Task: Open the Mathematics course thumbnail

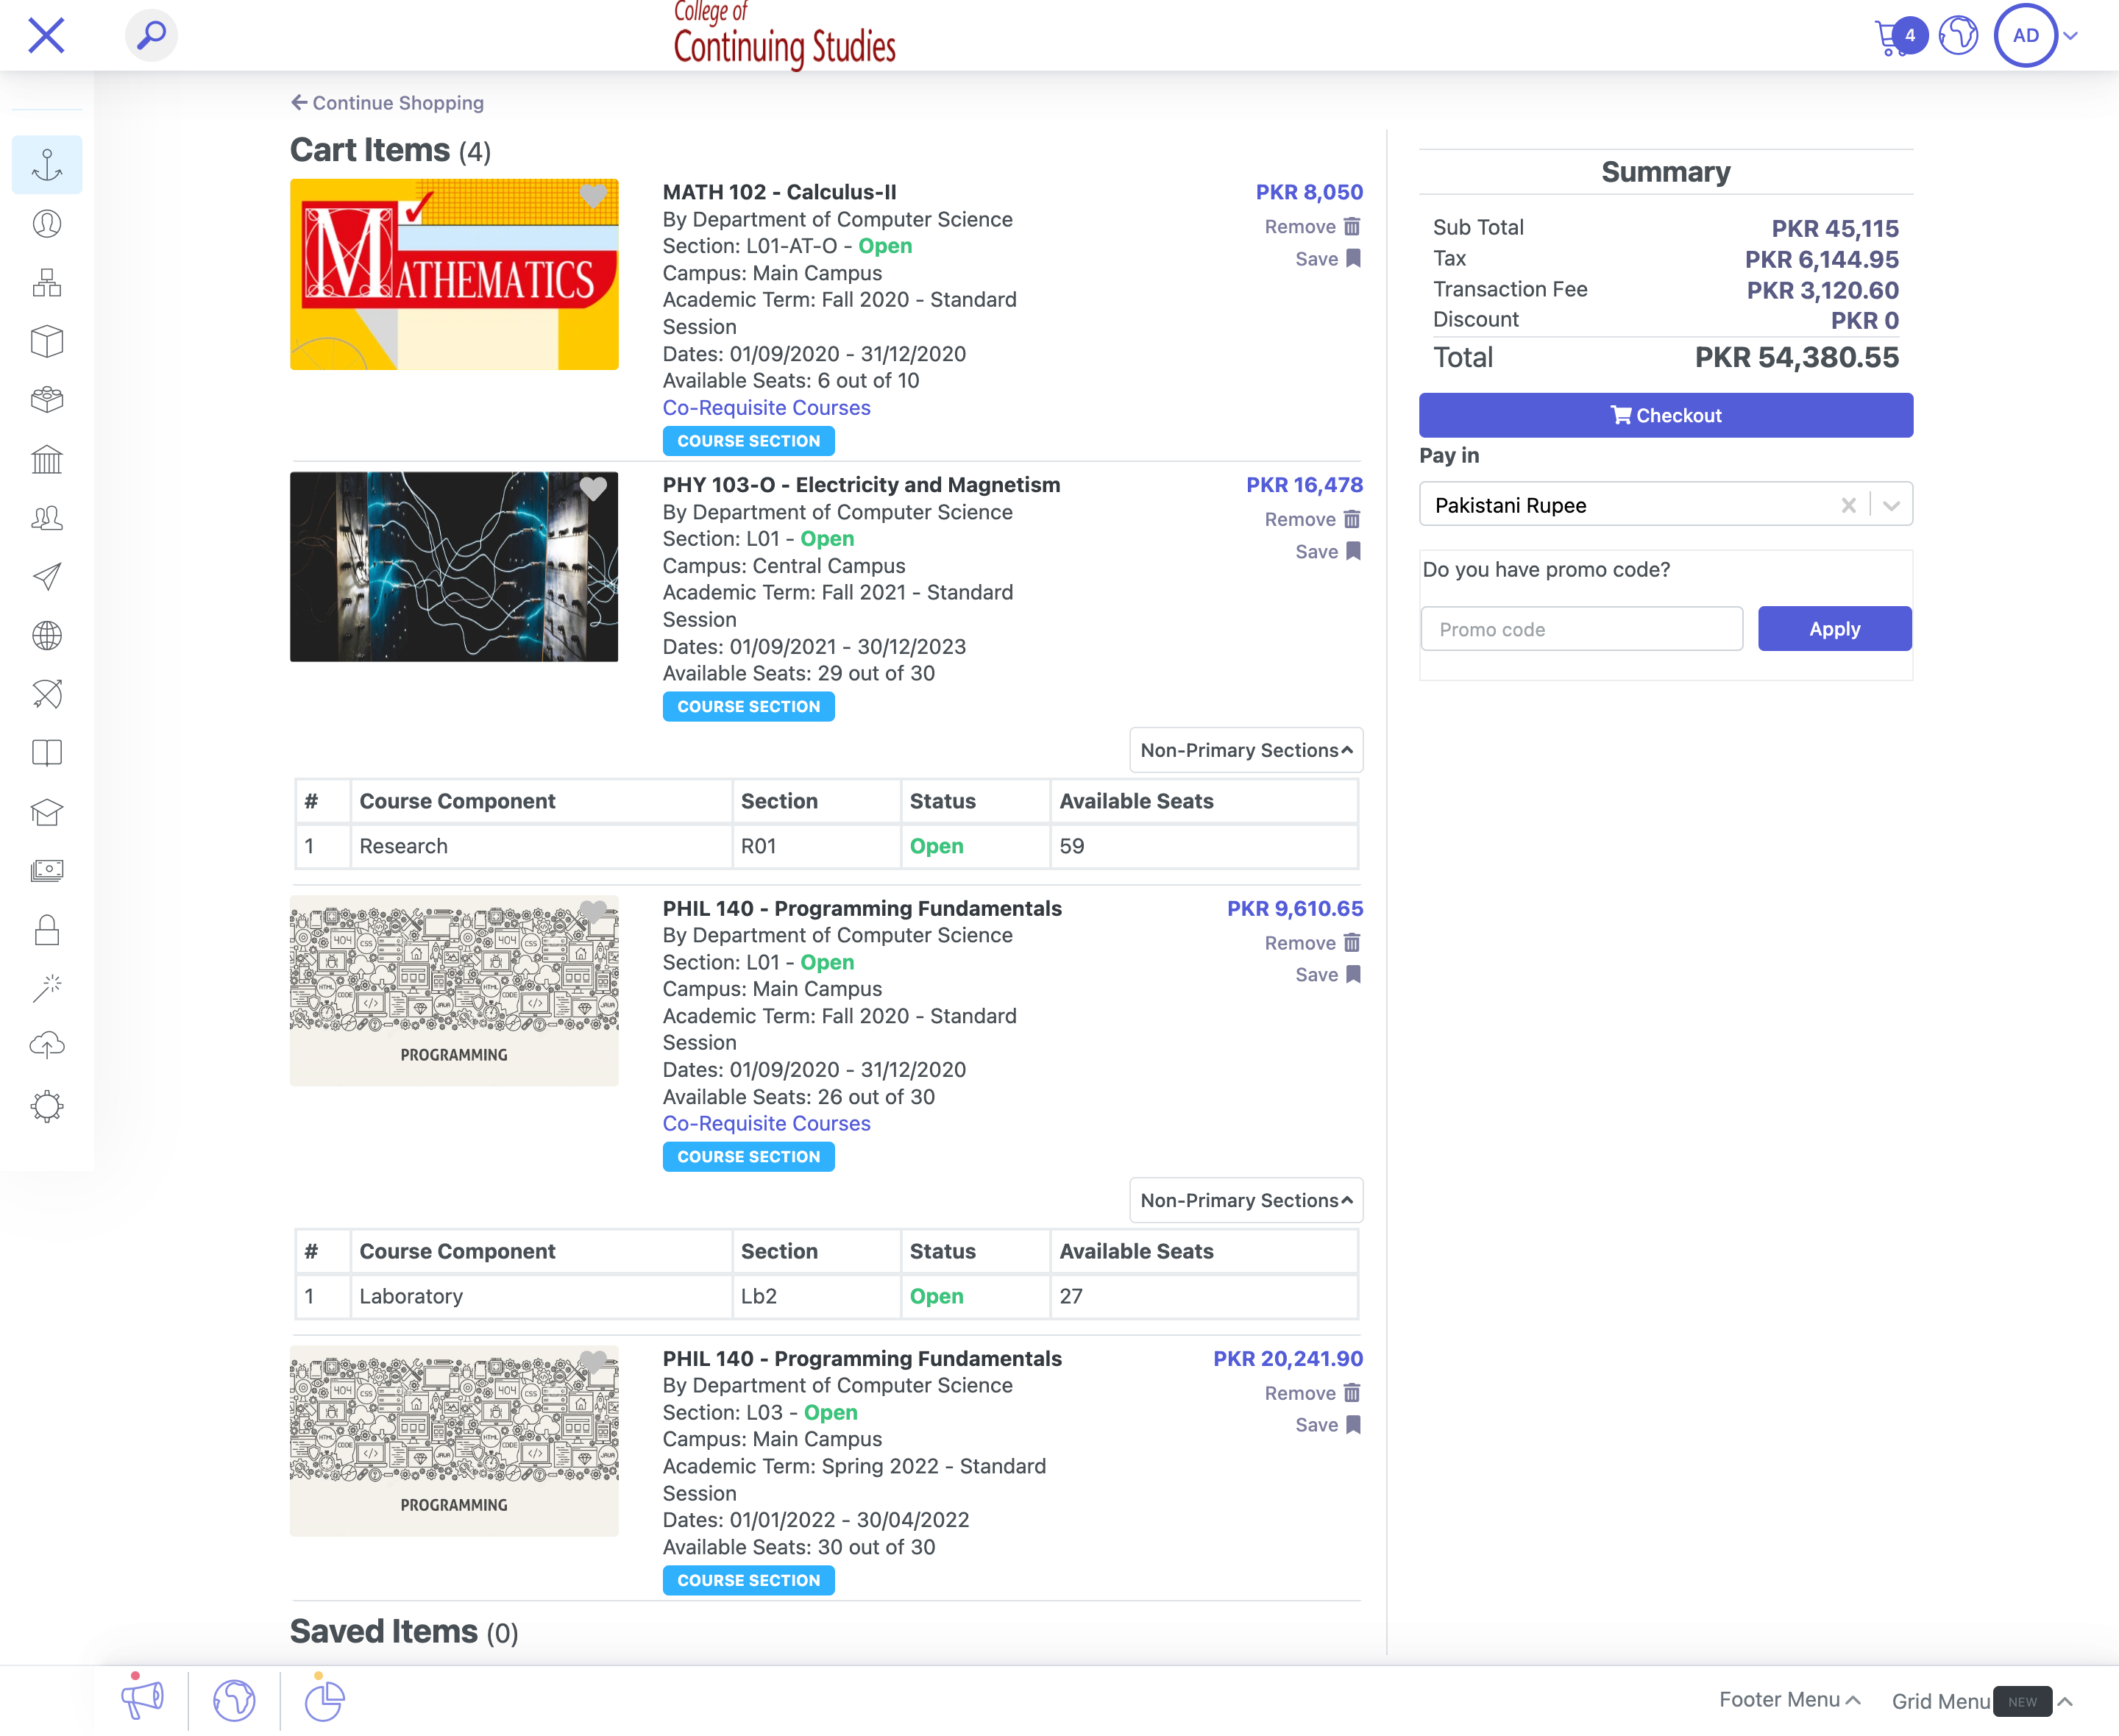Action: point(454,275)
